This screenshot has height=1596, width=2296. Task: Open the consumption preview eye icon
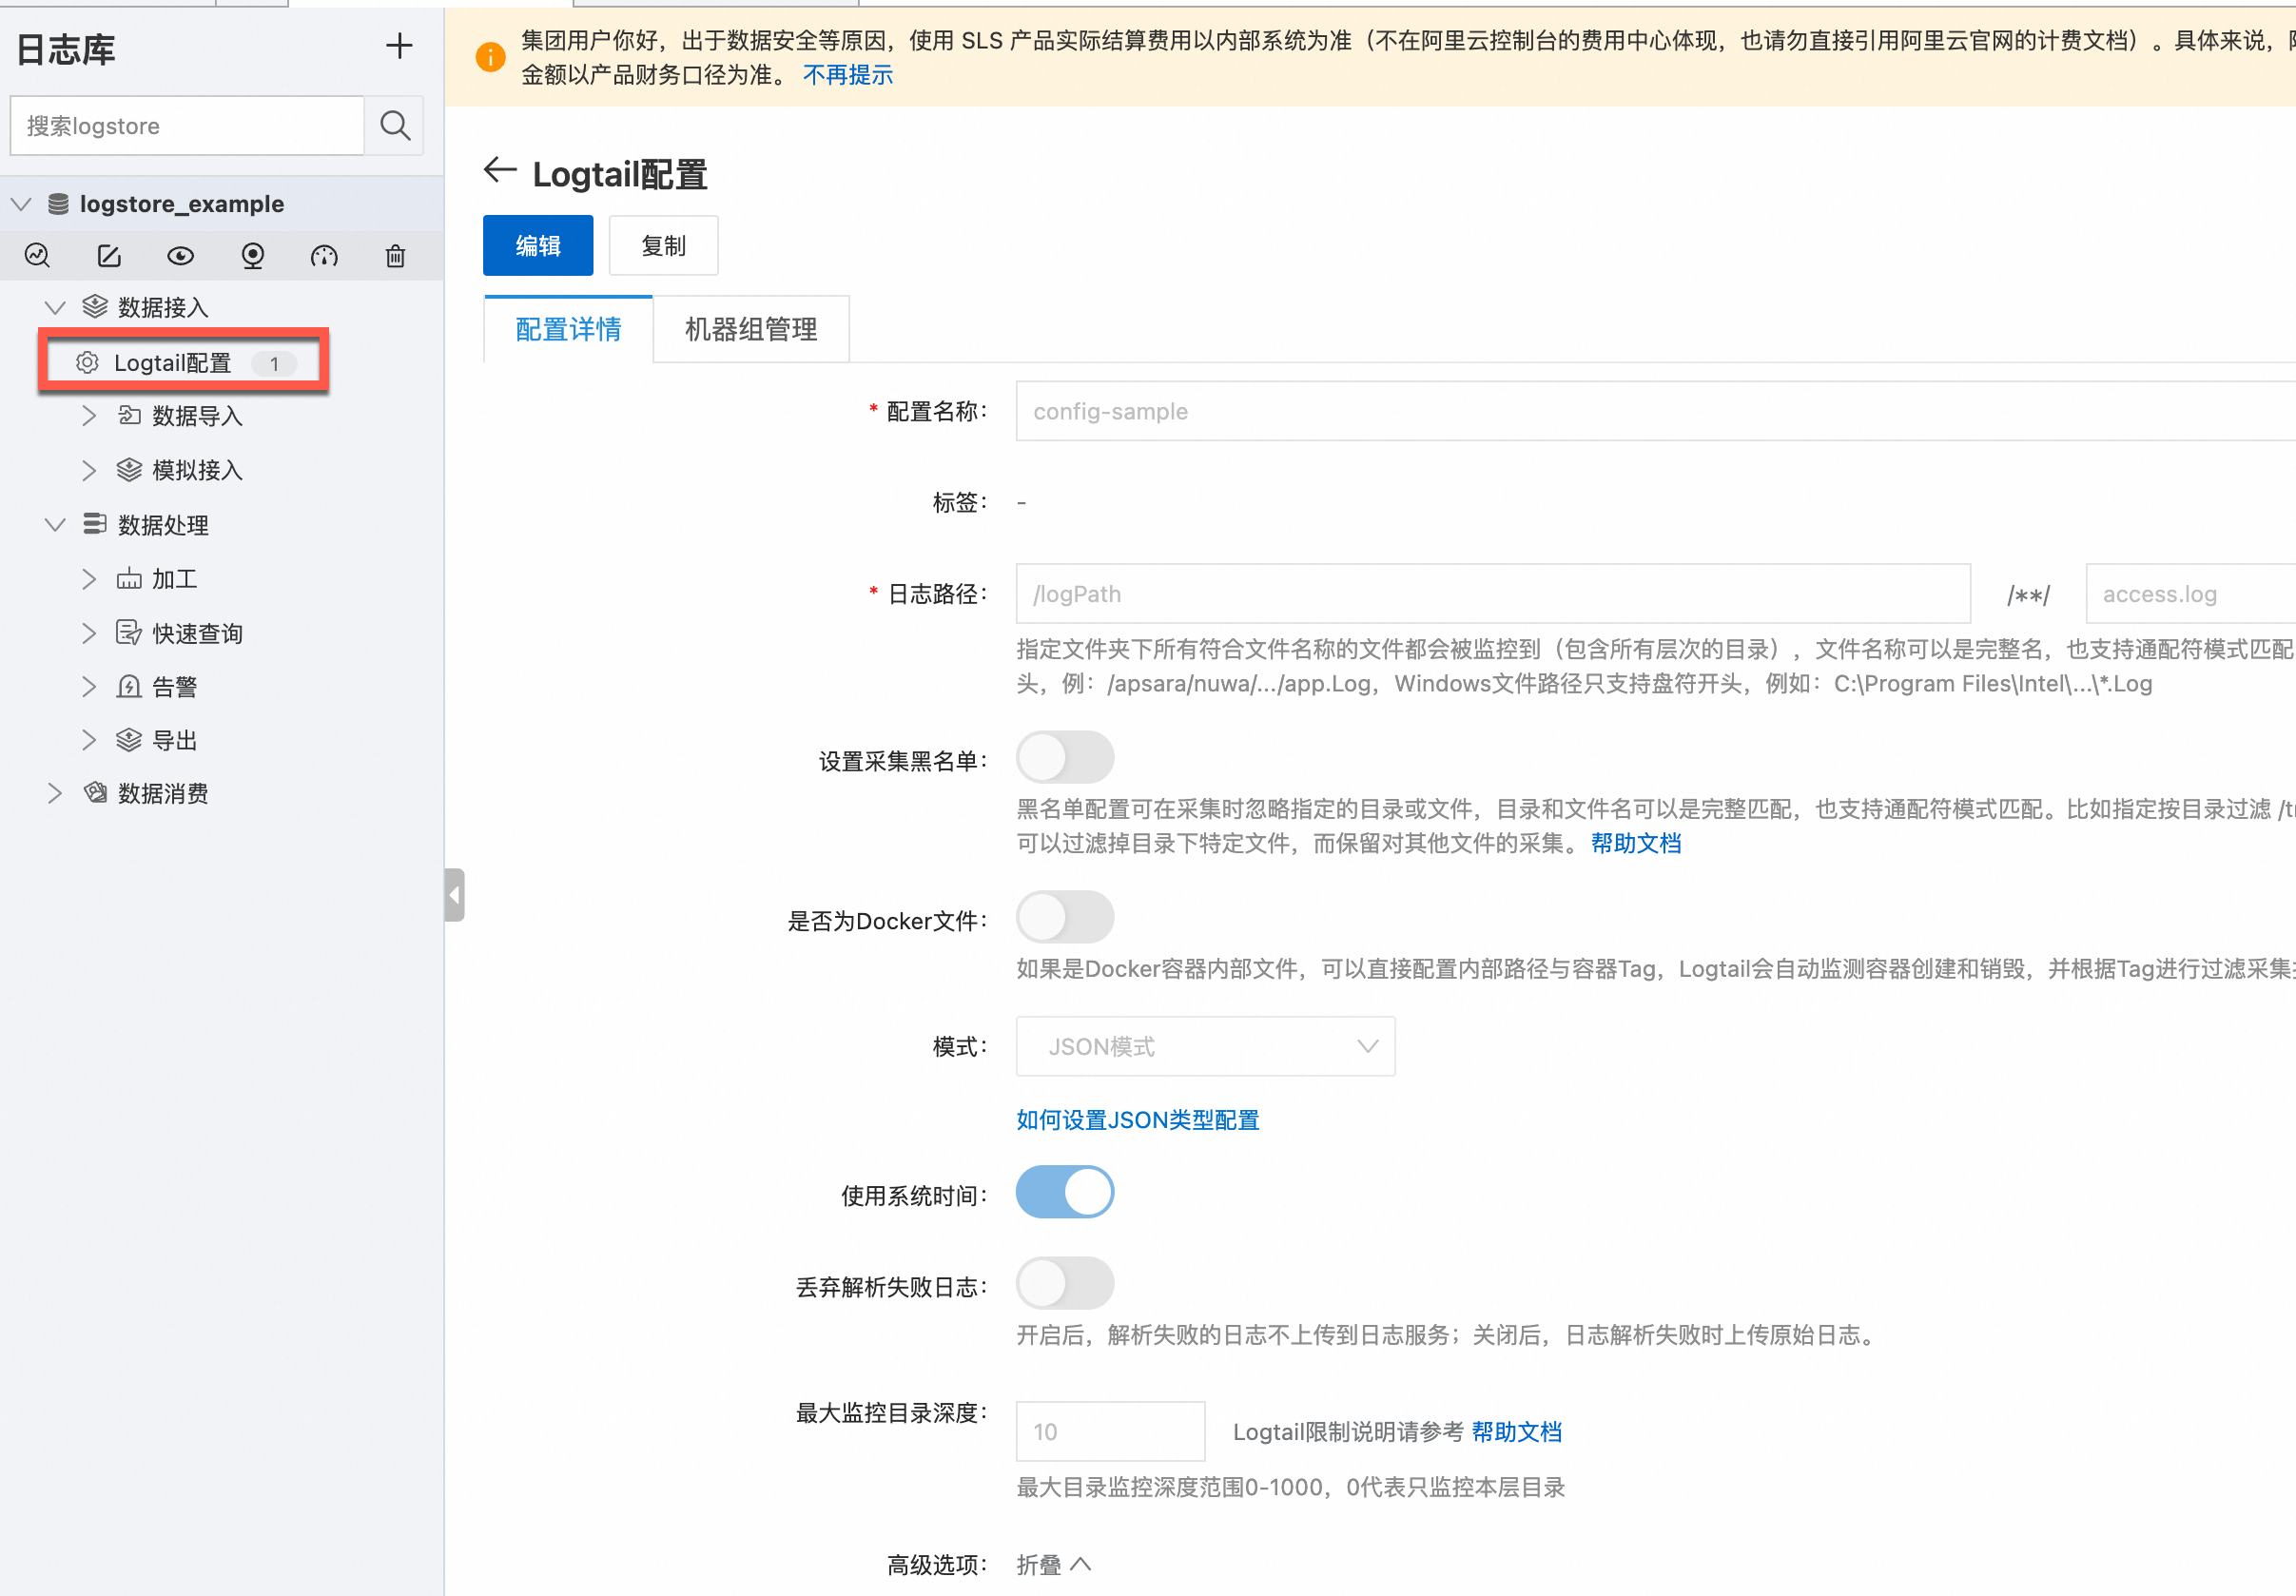(180, 255)
